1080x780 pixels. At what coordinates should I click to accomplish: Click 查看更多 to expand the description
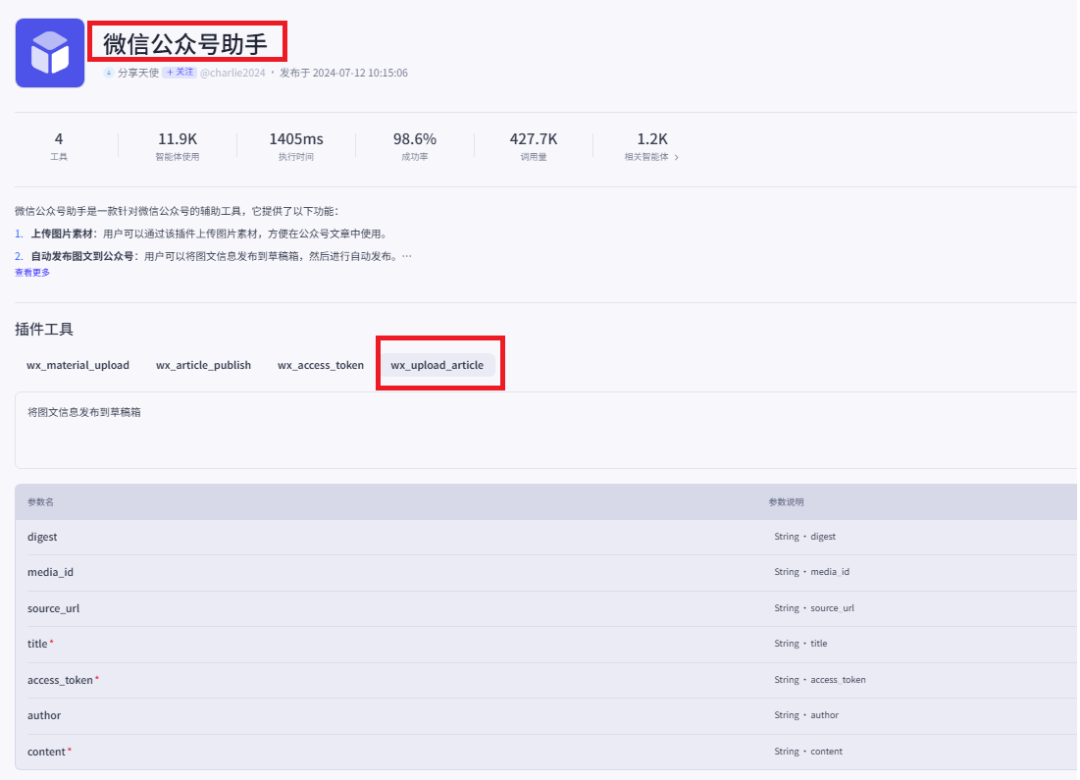coord(32,273)
